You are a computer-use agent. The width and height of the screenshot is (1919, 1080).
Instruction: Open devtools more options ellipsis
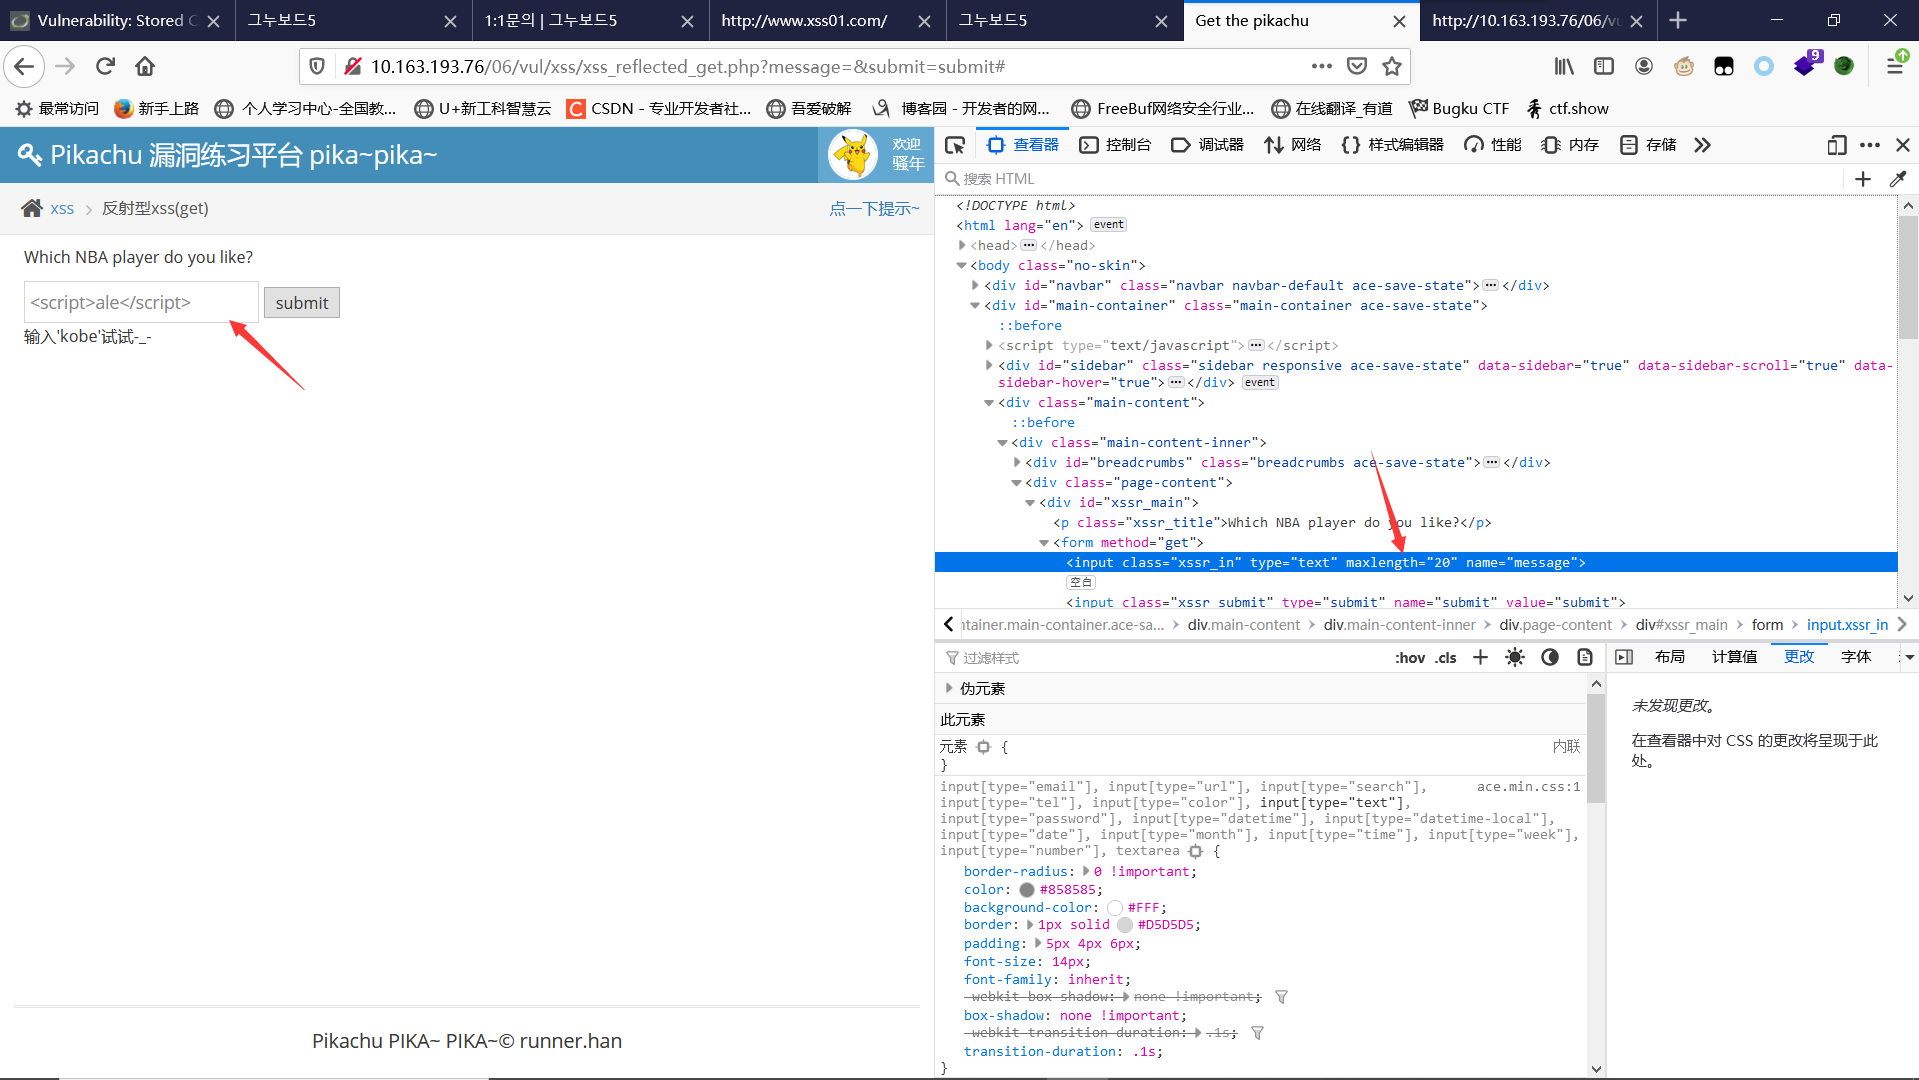pos(1870,145)
